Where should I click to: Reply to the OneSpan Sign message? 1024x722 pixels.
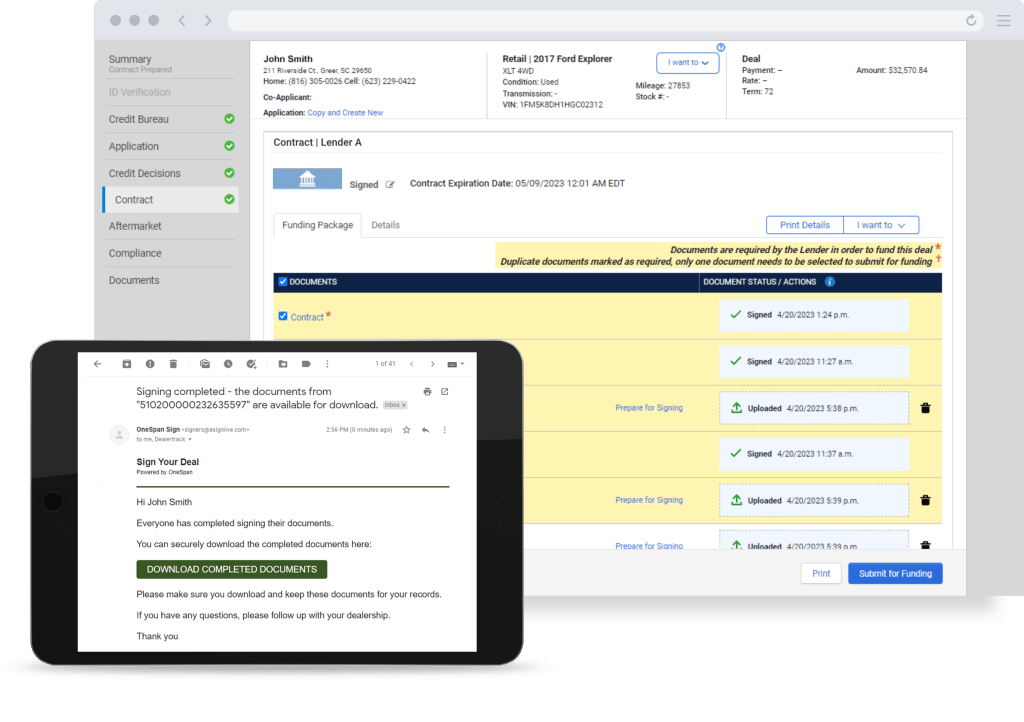(x=426, y=430)
